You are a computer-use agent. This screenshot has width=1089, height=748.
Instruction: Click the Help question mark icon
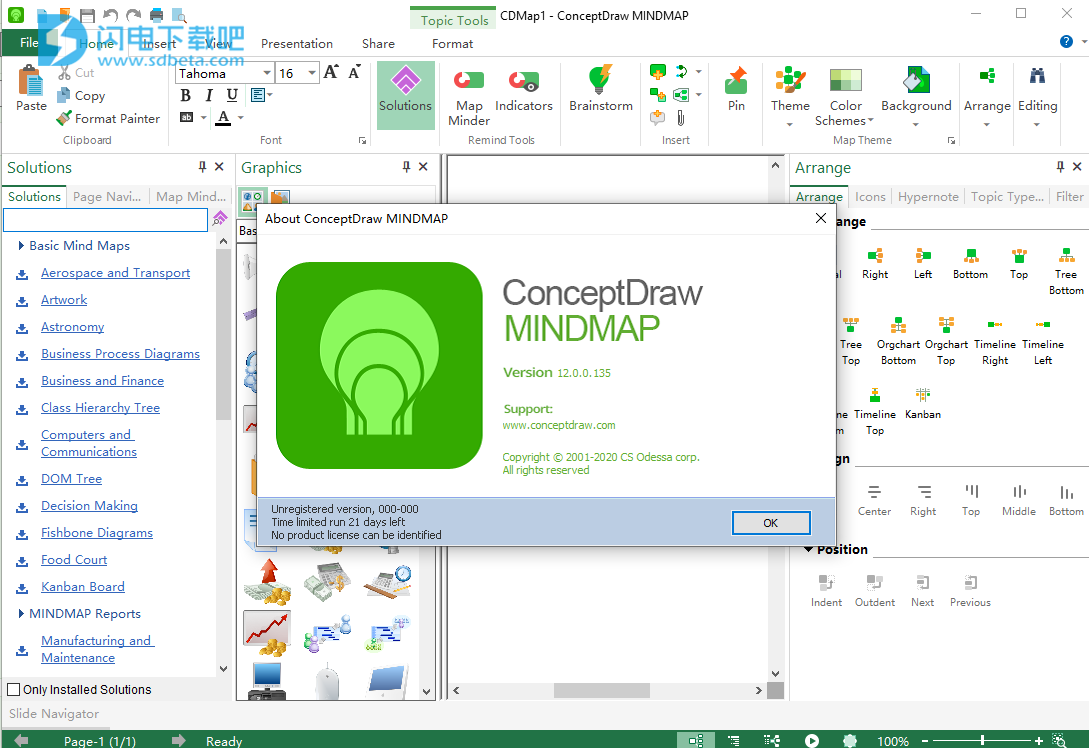click(1066, 42)
